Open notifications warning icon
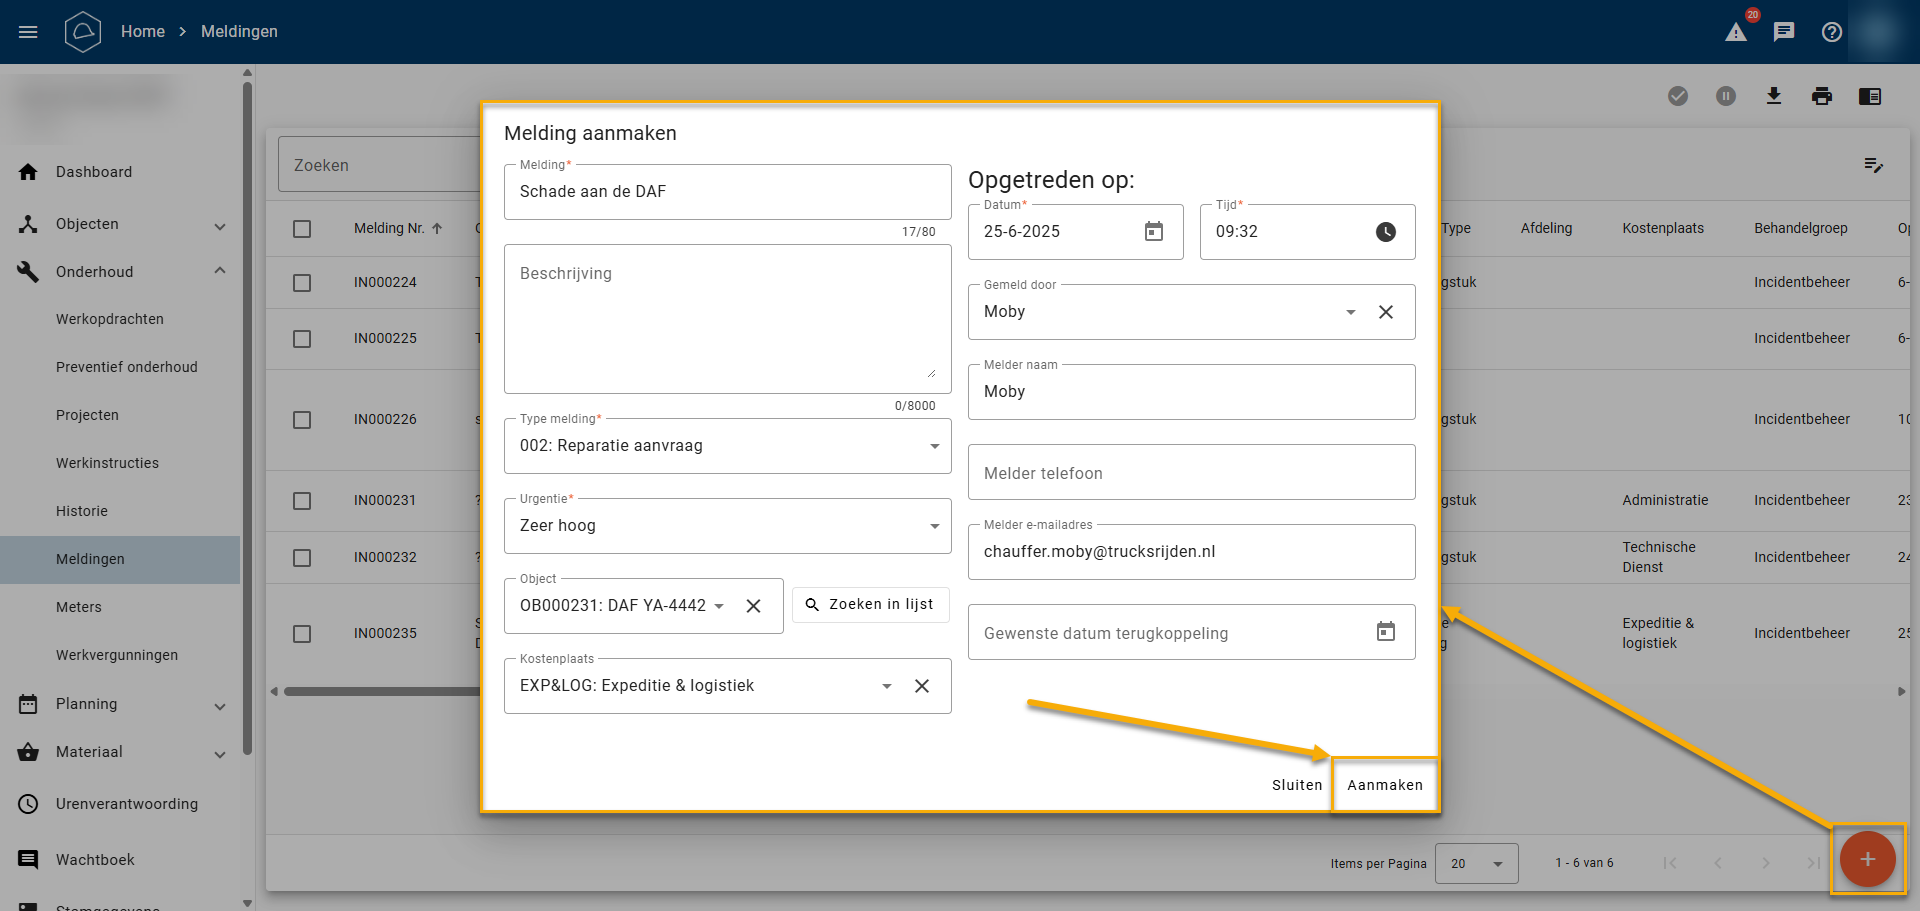 [x=1736, y=32]
